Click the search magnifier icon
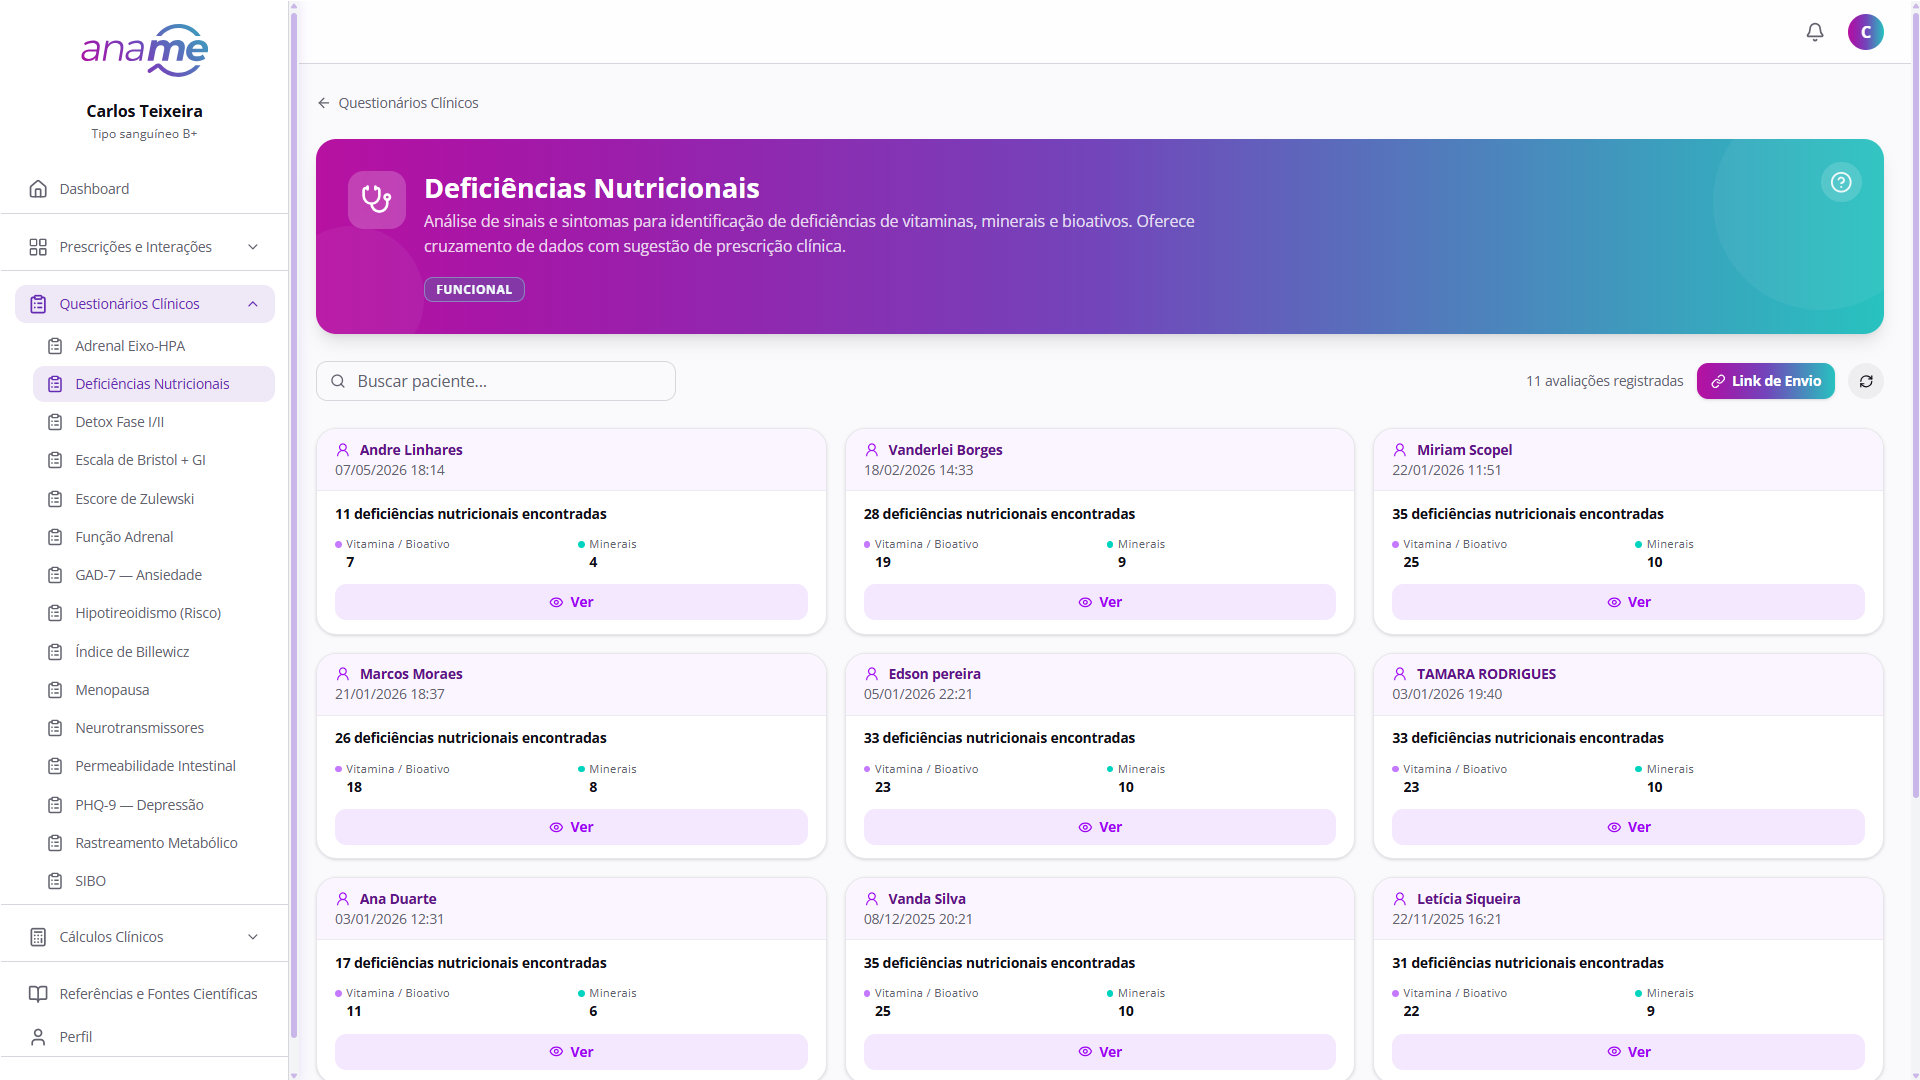Image resolution: width=1920 pixels, height=1080 pixels. click(338, 381)
